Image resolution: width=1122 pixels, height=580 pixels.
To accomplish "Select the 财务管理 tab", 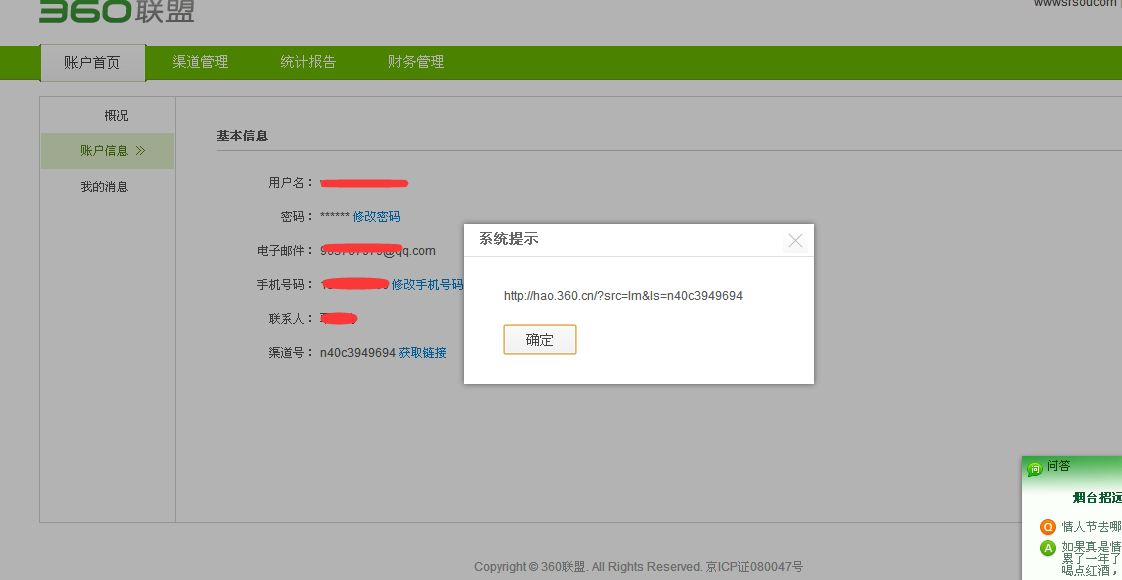I will point(416,62).
